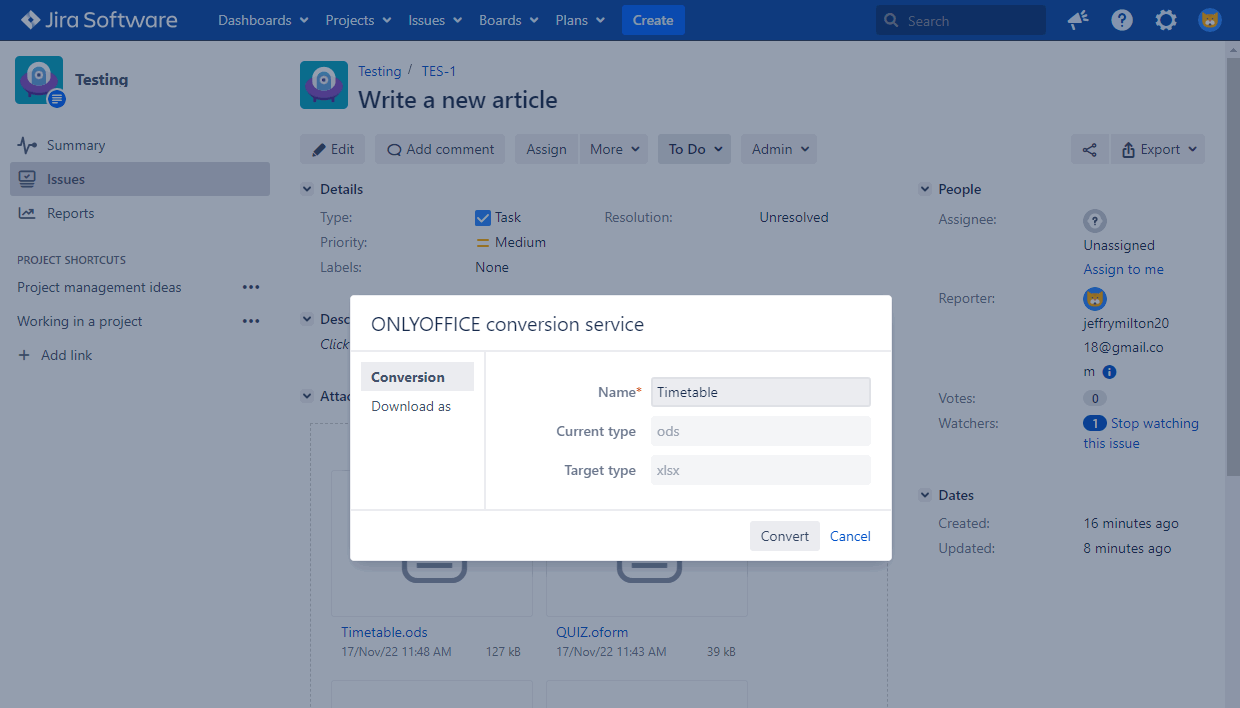
Task: Click the share issue icon
Action: click(1090, 149)
